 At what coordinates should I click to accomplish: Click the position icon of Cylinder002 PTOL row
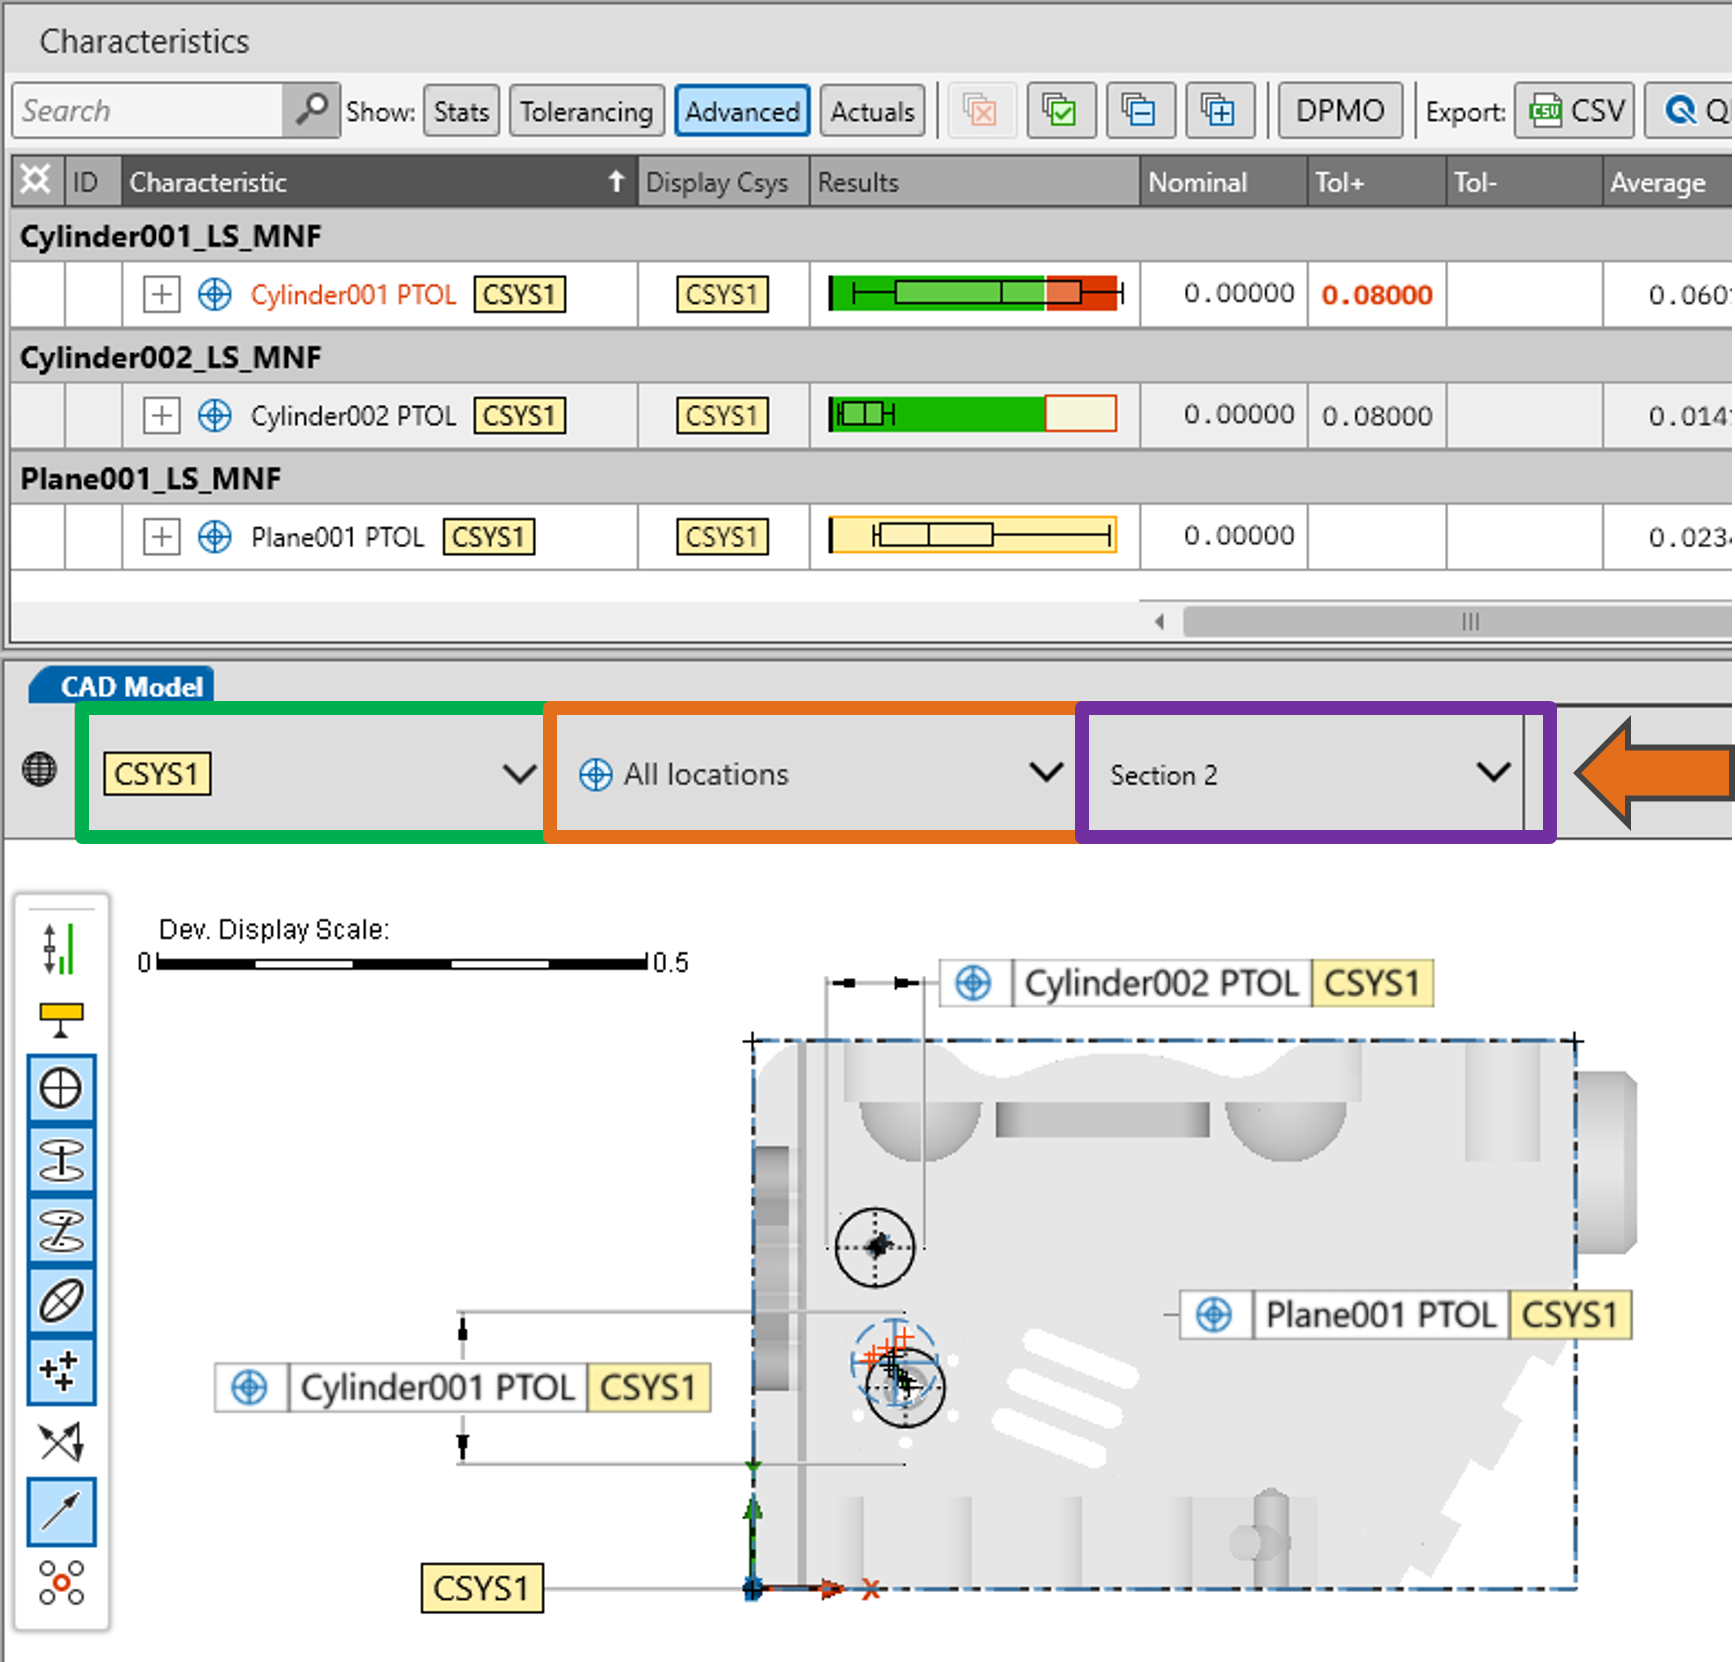tap(214, 415)
